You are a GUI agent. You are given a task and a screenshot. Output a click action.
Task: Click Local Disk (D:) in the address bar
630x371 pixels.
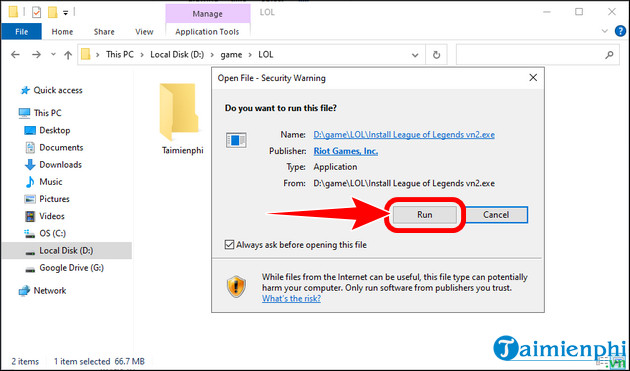(177, 55)
